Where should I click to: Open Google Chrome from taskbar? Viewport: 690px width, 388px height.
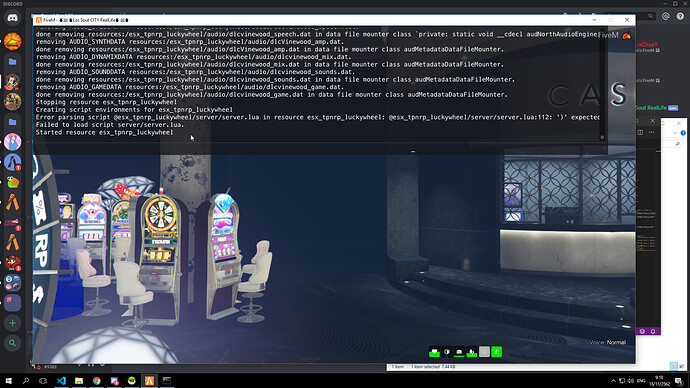pos(96,381)
